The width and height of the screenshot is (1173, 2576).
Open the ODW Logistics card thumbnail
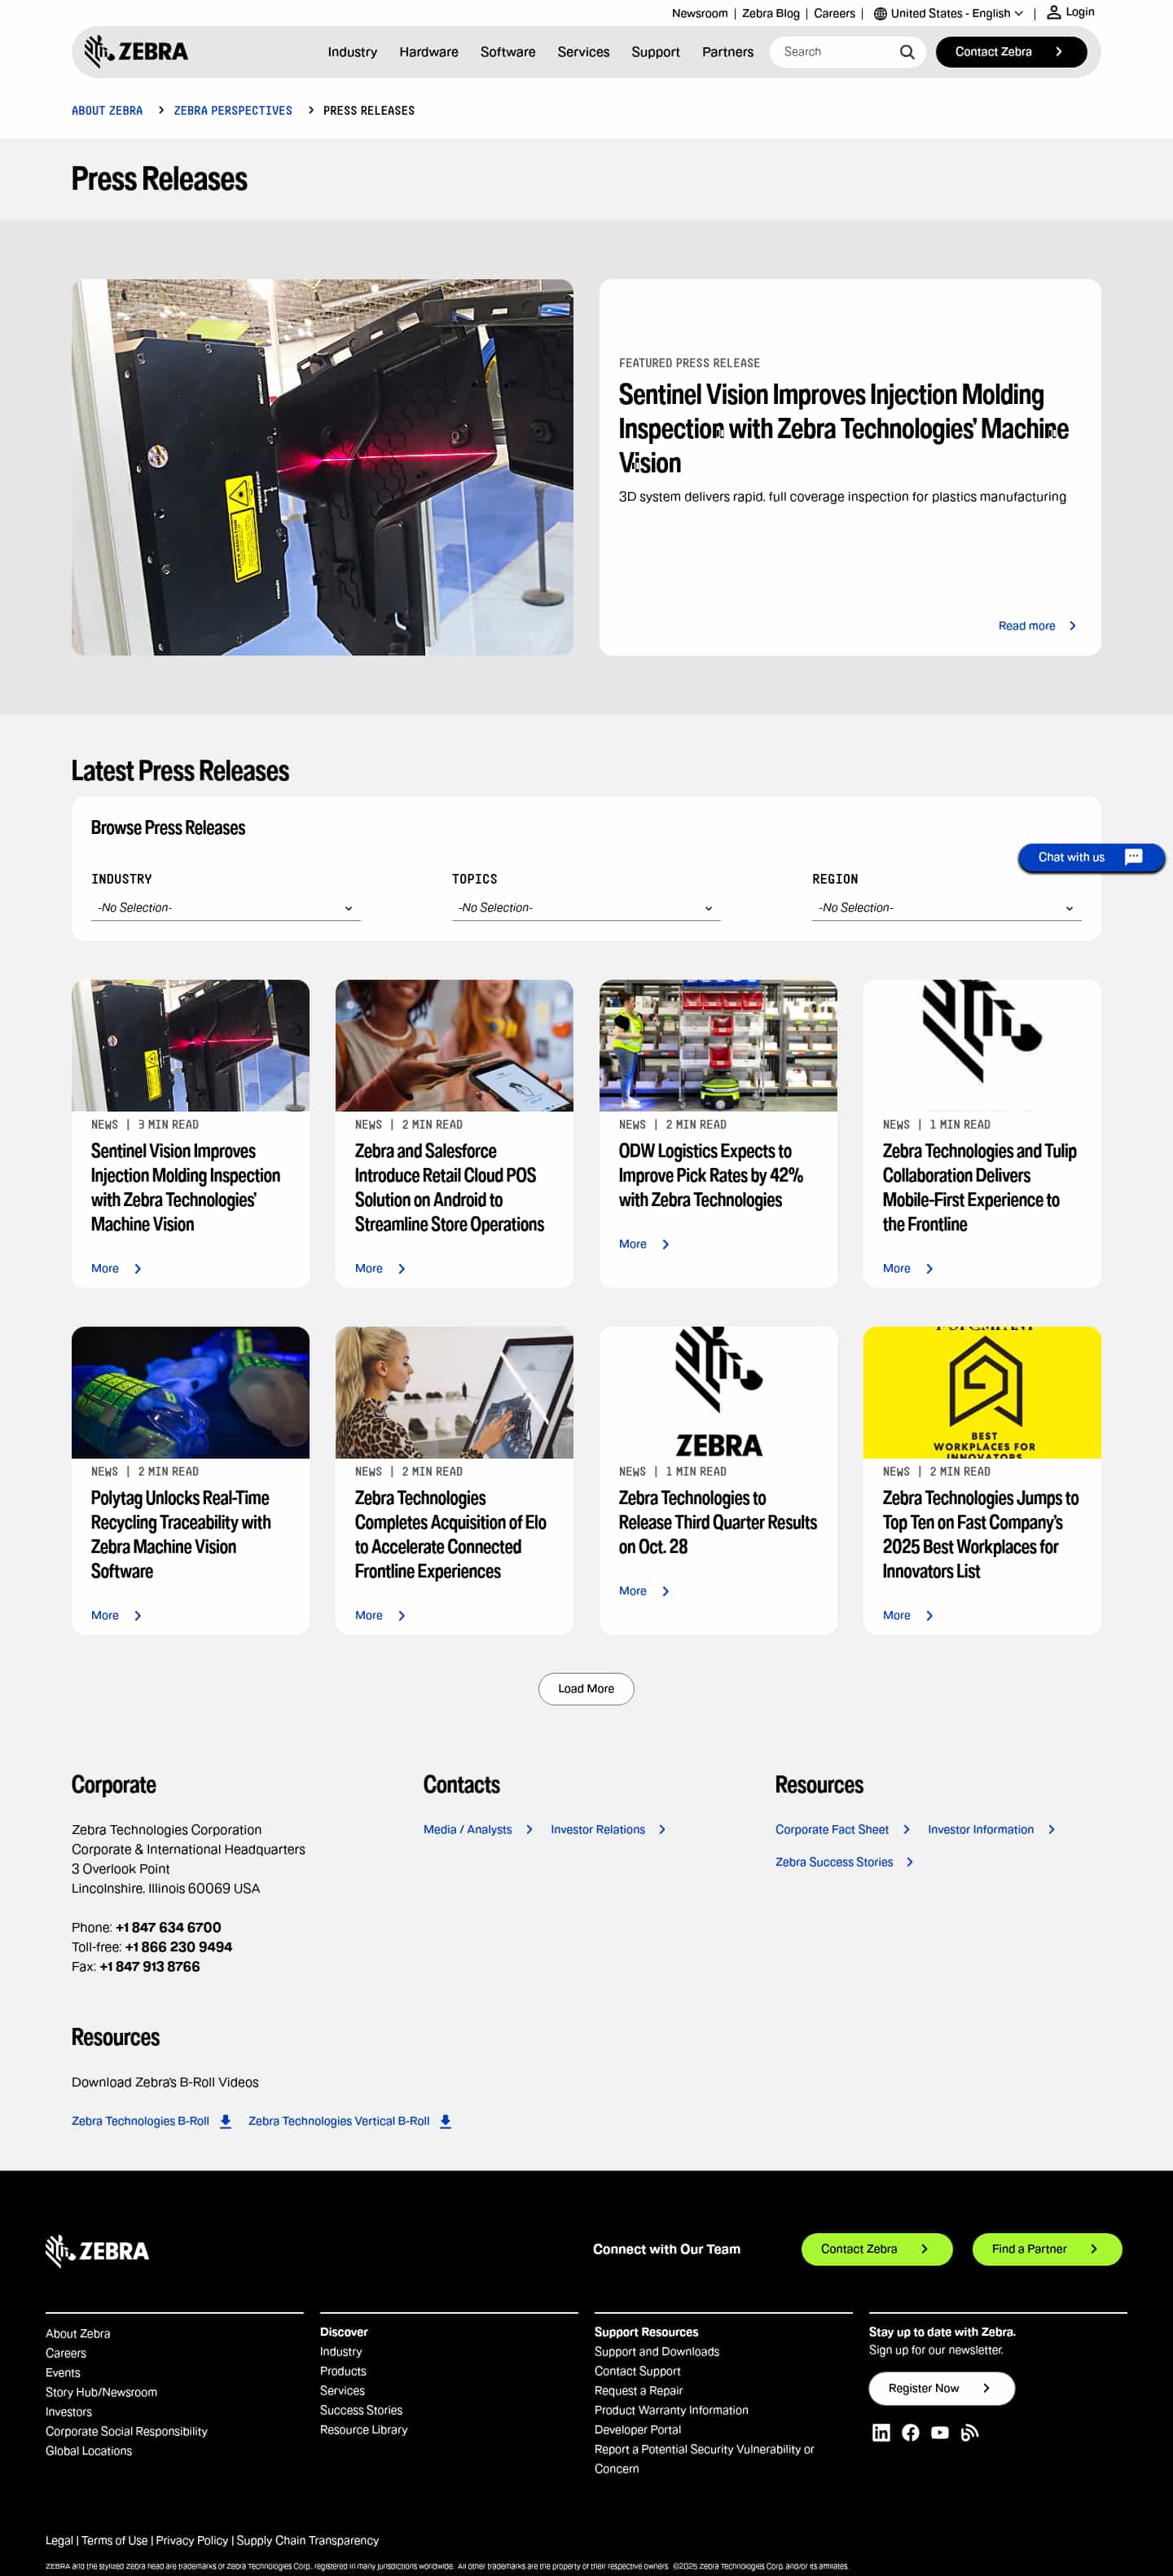[718, 1045]
